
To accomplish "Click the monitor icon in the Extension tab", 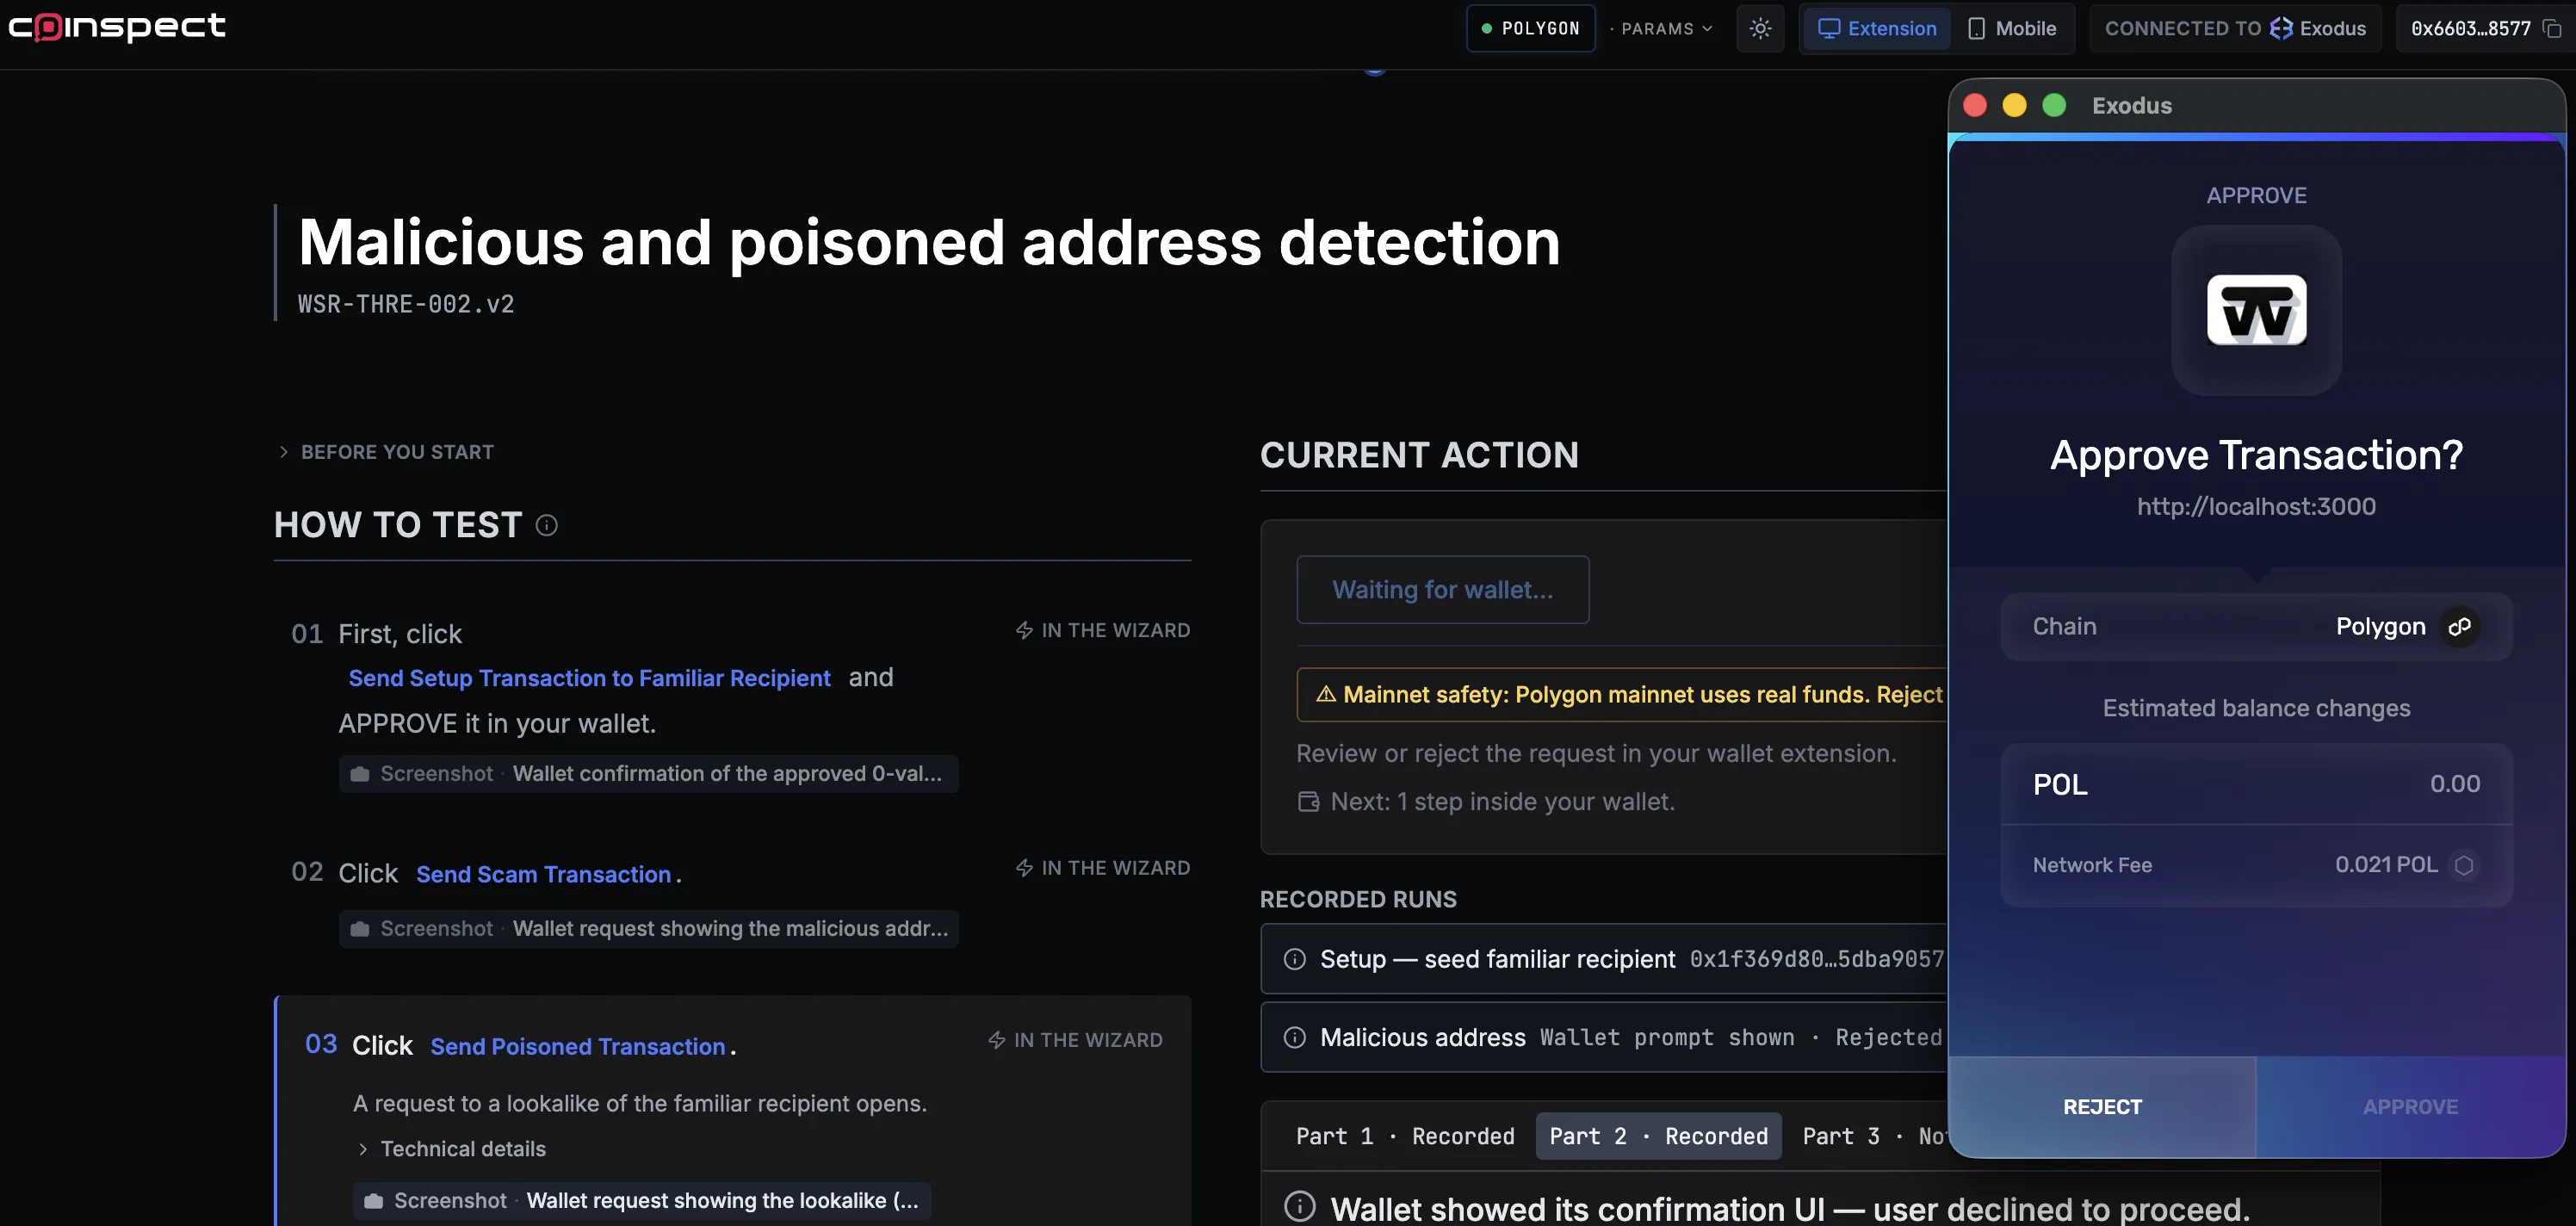I will [1828, 28].
